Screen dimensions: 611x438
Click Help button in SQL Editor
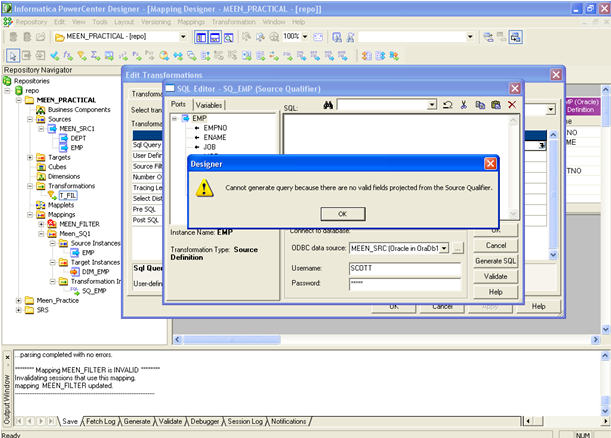point(495,292)
